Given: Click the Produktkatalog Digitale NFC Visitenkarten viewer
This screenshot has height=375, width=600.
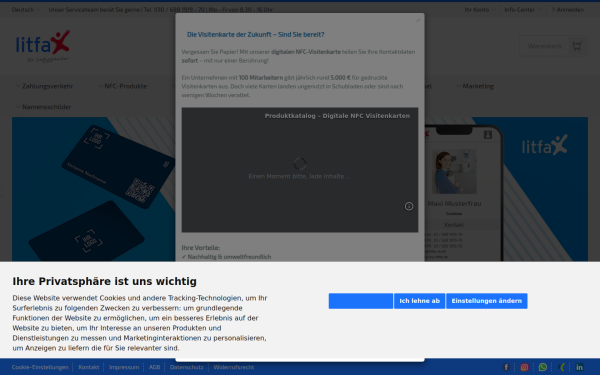Looking at the screenshot, I should pos(300,170).
